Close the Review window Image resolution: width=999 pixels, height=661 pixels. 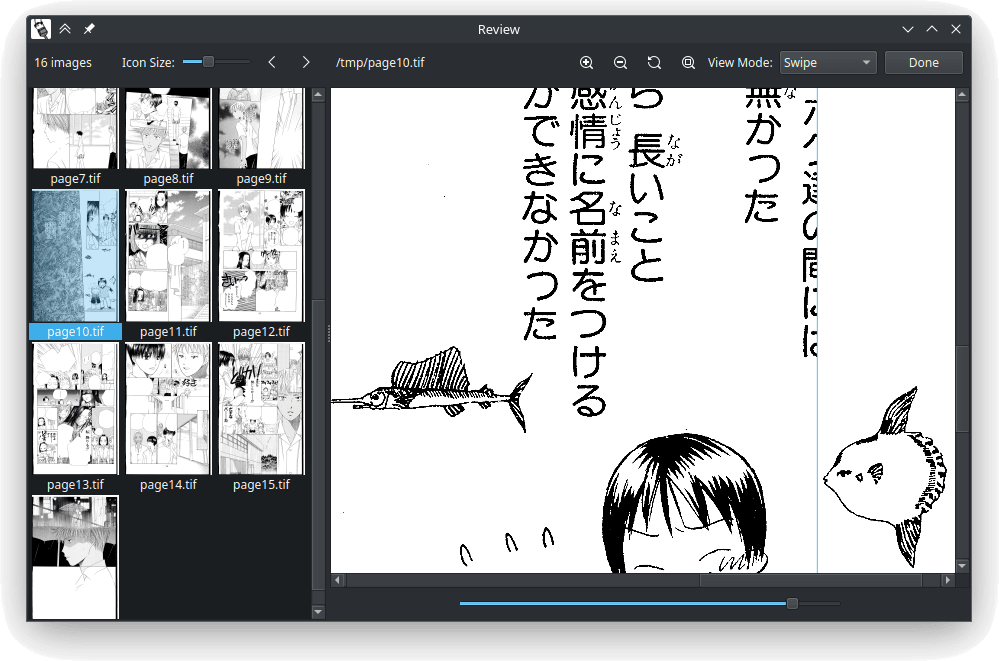pyautogui.click(x=956, y=29)
